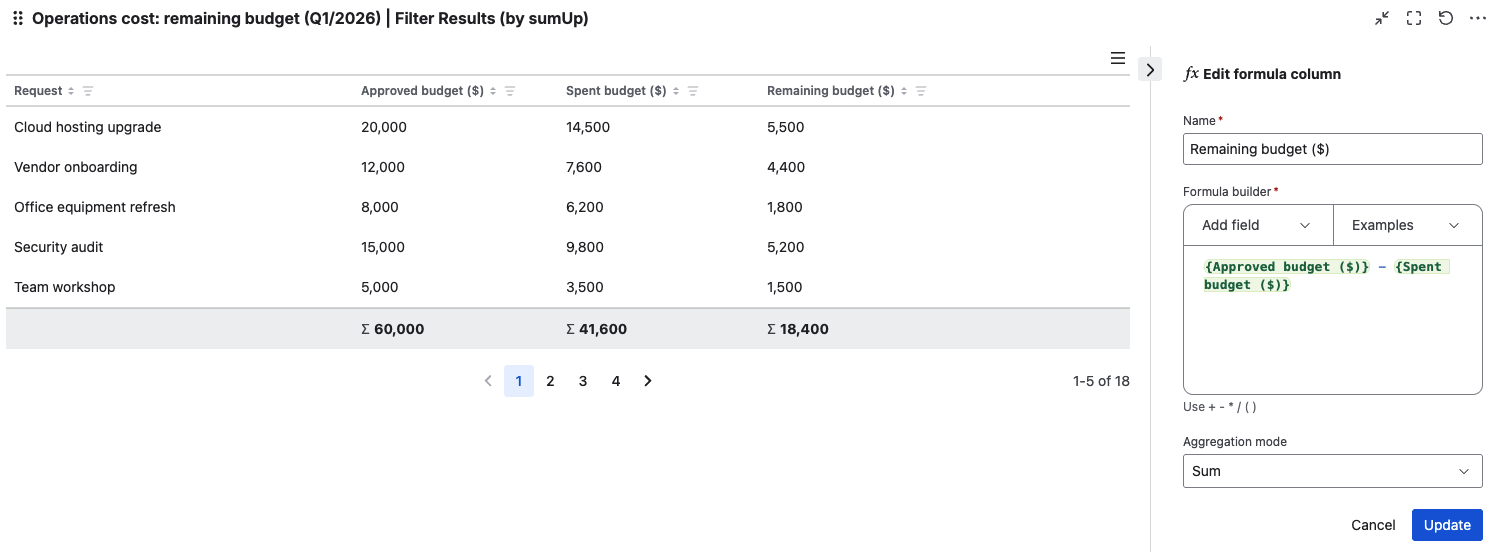Viewport: 1506px width, 552px height.
Task: Click the {Spent budget ($)} formula token
Action: coord(1326,276)
